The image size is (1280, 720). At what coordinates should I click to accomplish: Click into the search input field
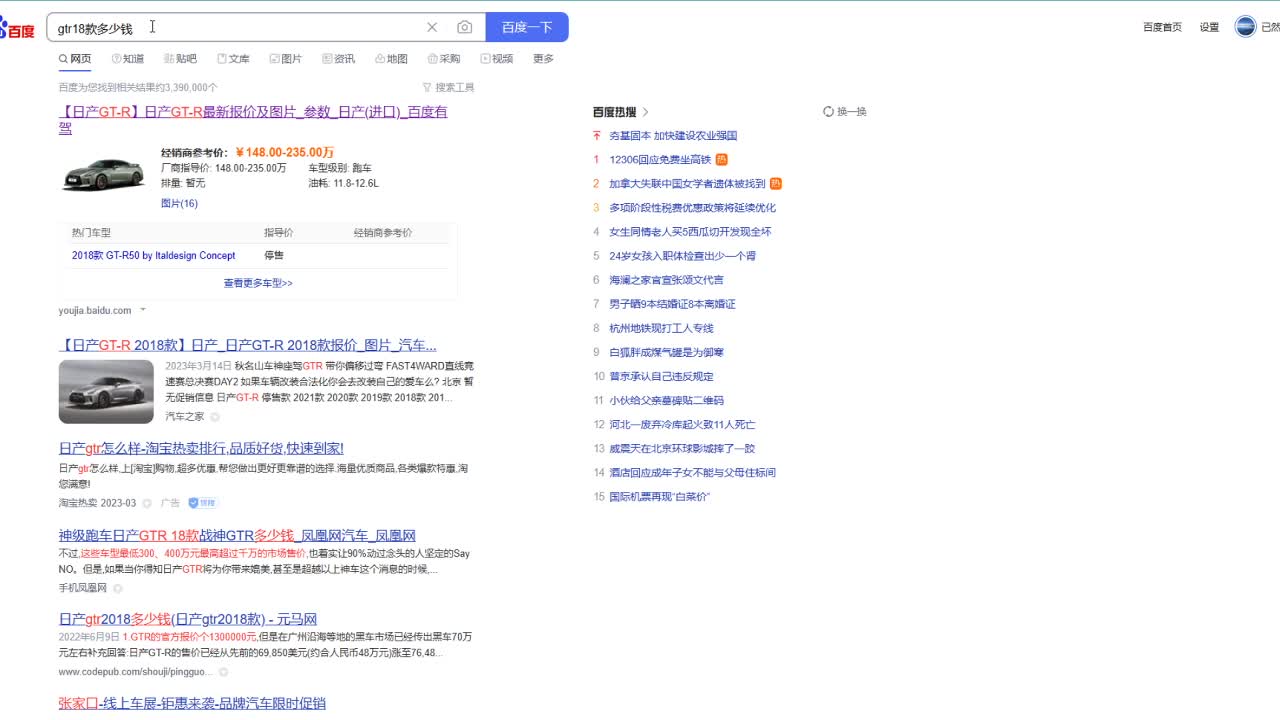pos(235,27)
